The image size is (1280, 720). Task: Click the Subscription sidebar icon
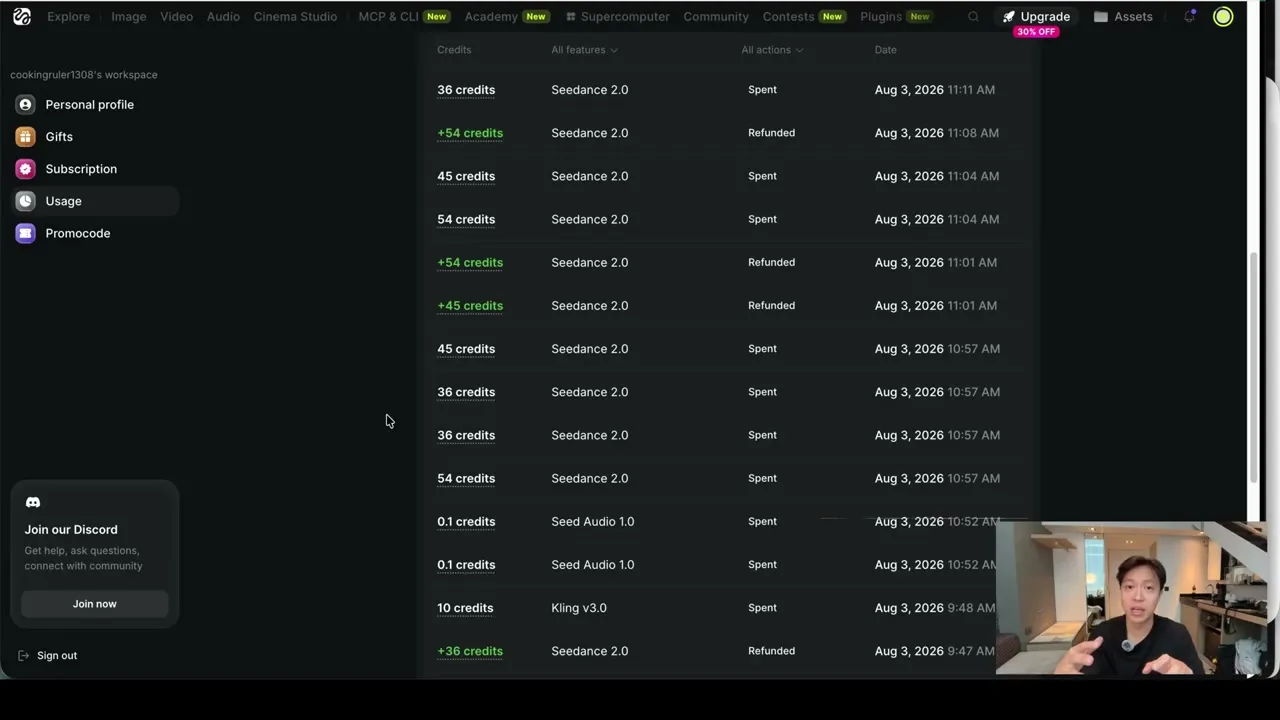point(25,169)
